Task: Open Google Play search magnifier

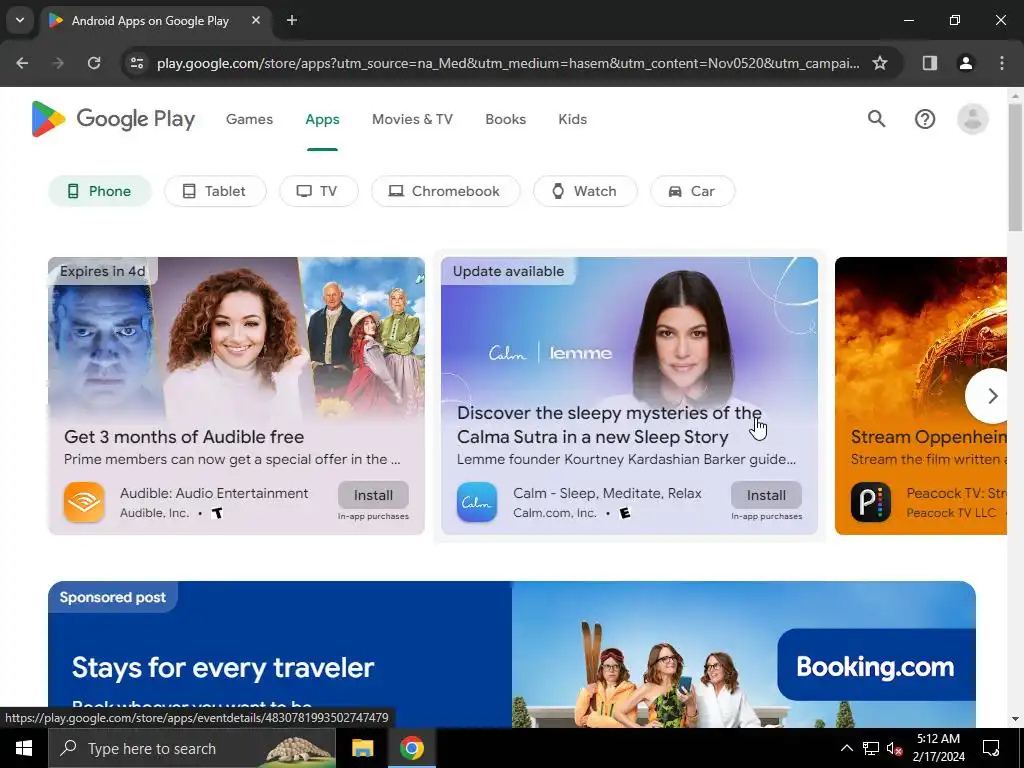Action: pos(876,119)
